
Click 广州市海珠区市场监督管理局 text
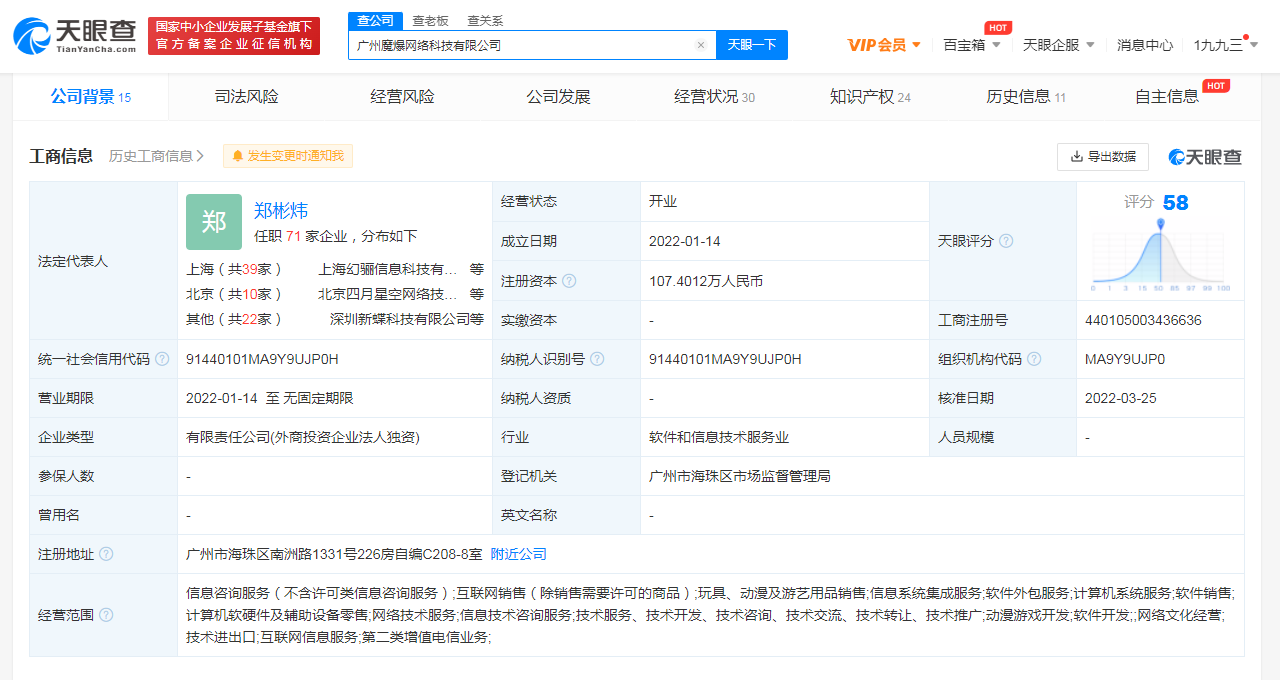pos(740,476)
